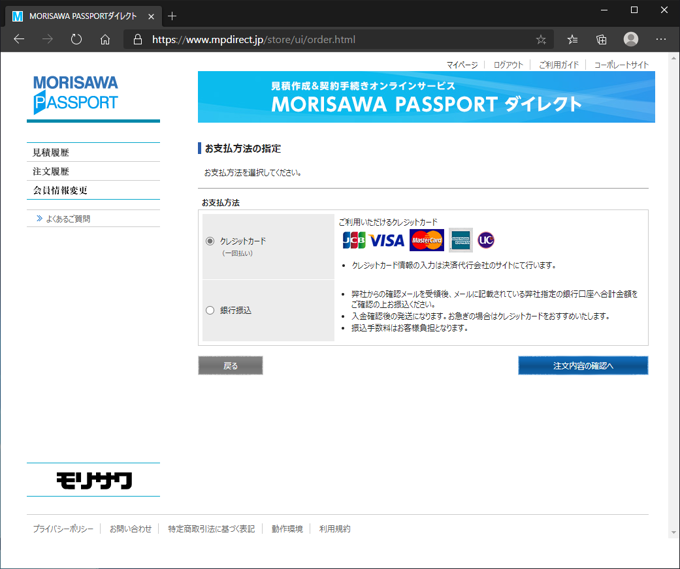The height and width of the screenshot is (569, 680).
Task: Click the browser forward arrow
Action: click(47, 39)
